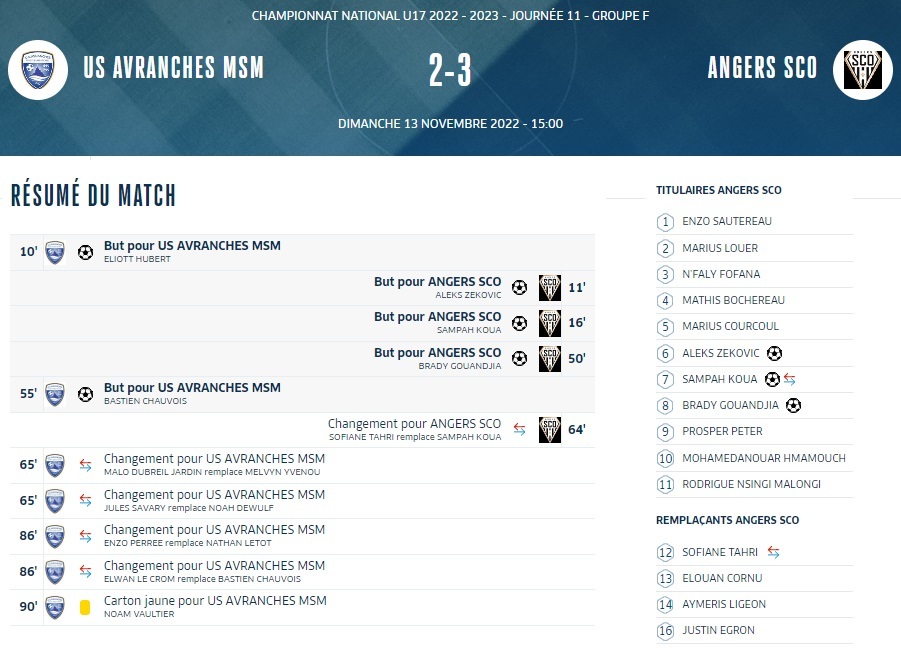Click substitution arrows for Elwan Le Crom change
Screen dimensions: 901x654
tap(86, 571)
